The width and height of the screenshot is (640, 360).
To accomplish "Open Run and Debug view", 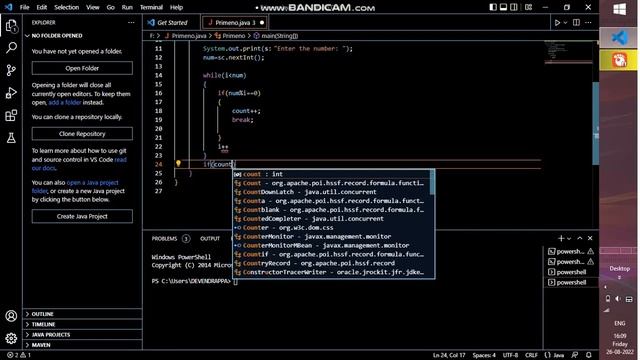I will click(x=11, y=93).
